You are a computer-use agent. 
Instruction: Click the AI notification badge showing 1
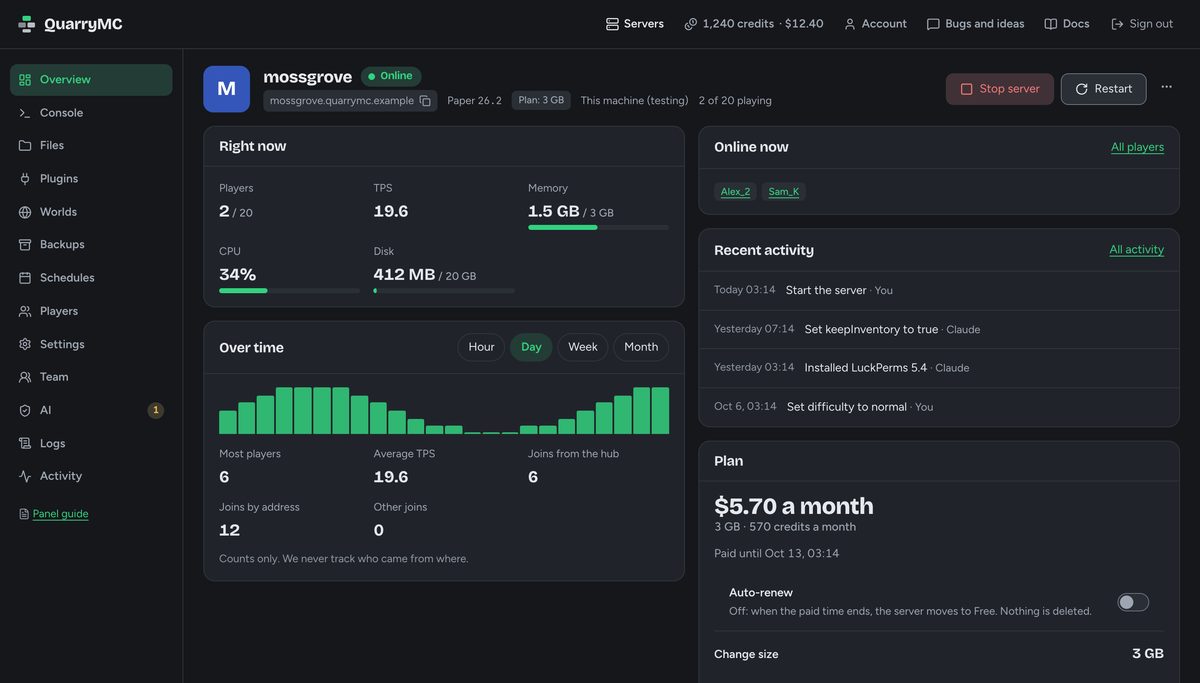click(156, 410)
